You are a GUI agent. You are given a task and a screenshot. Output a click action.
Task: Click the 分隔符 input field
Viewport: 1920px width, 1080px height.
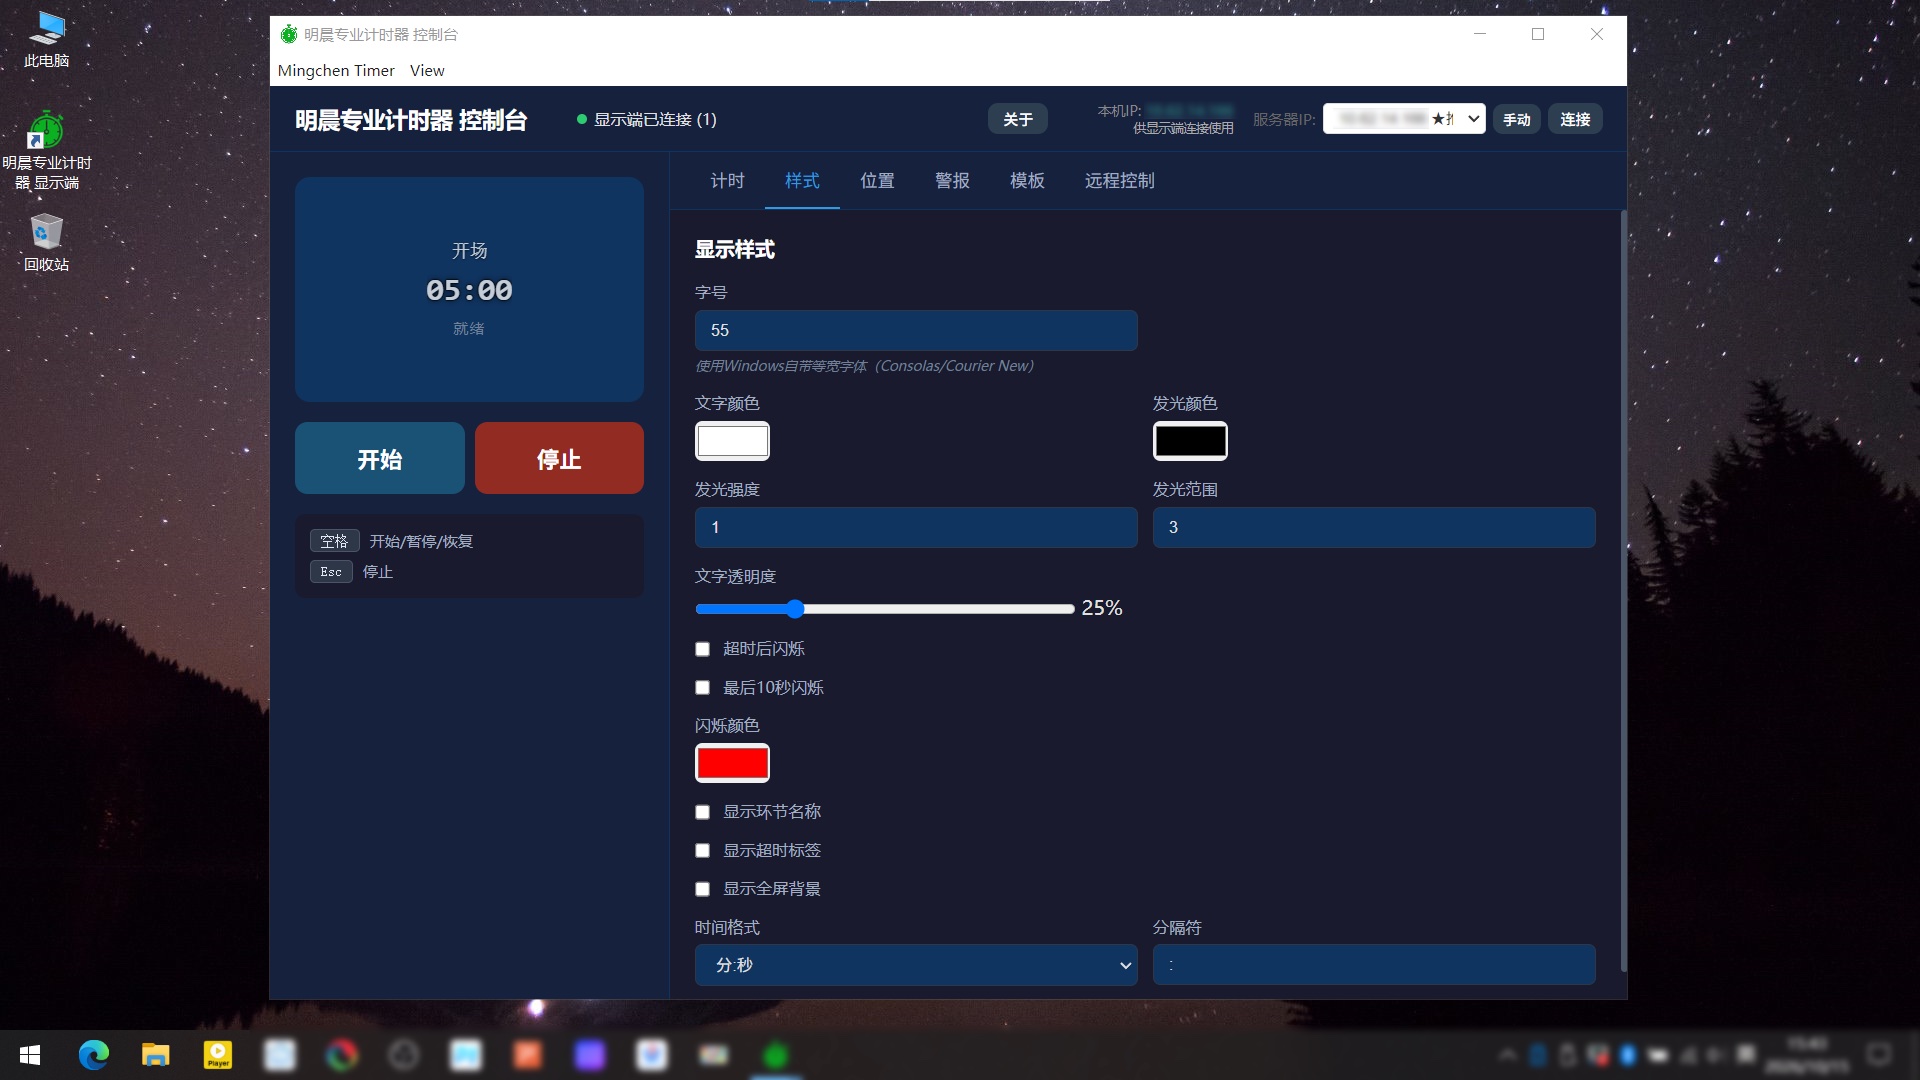pyautogui.click(x=1374, y=965)
